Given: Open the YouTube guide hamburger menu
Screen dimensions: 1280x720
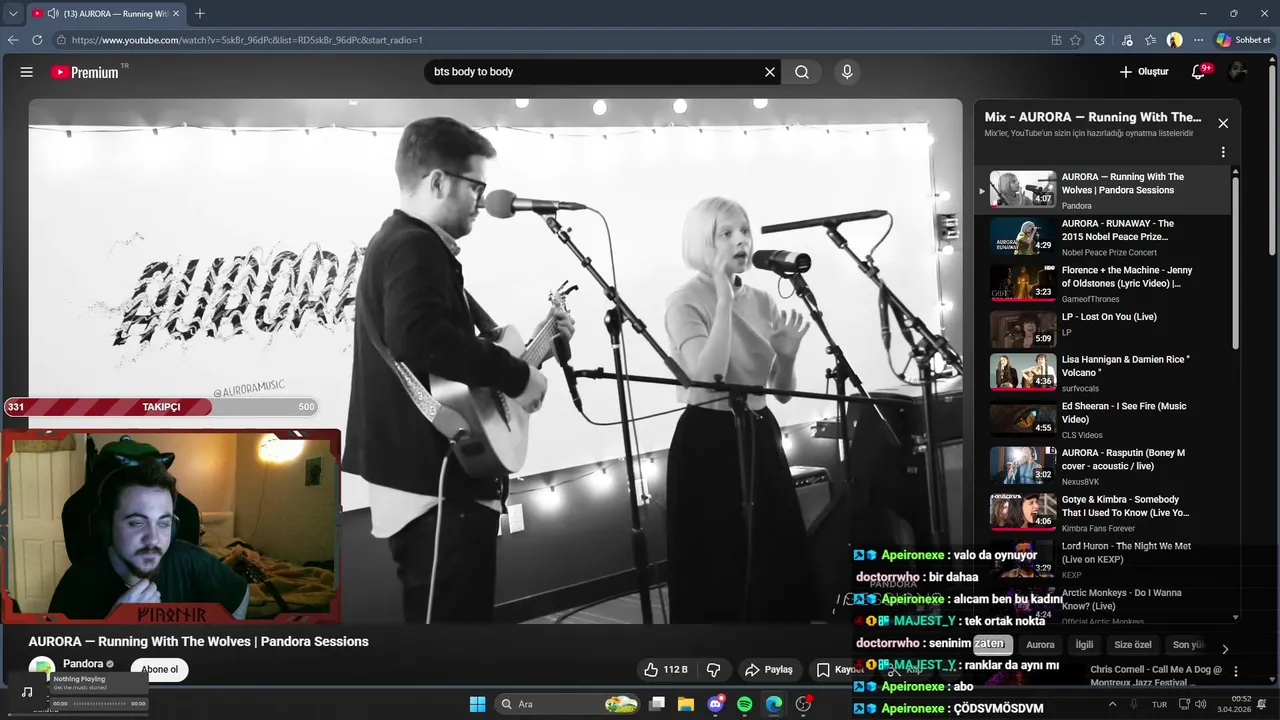Looking at the screenshot, I should (x=27, y=72).
